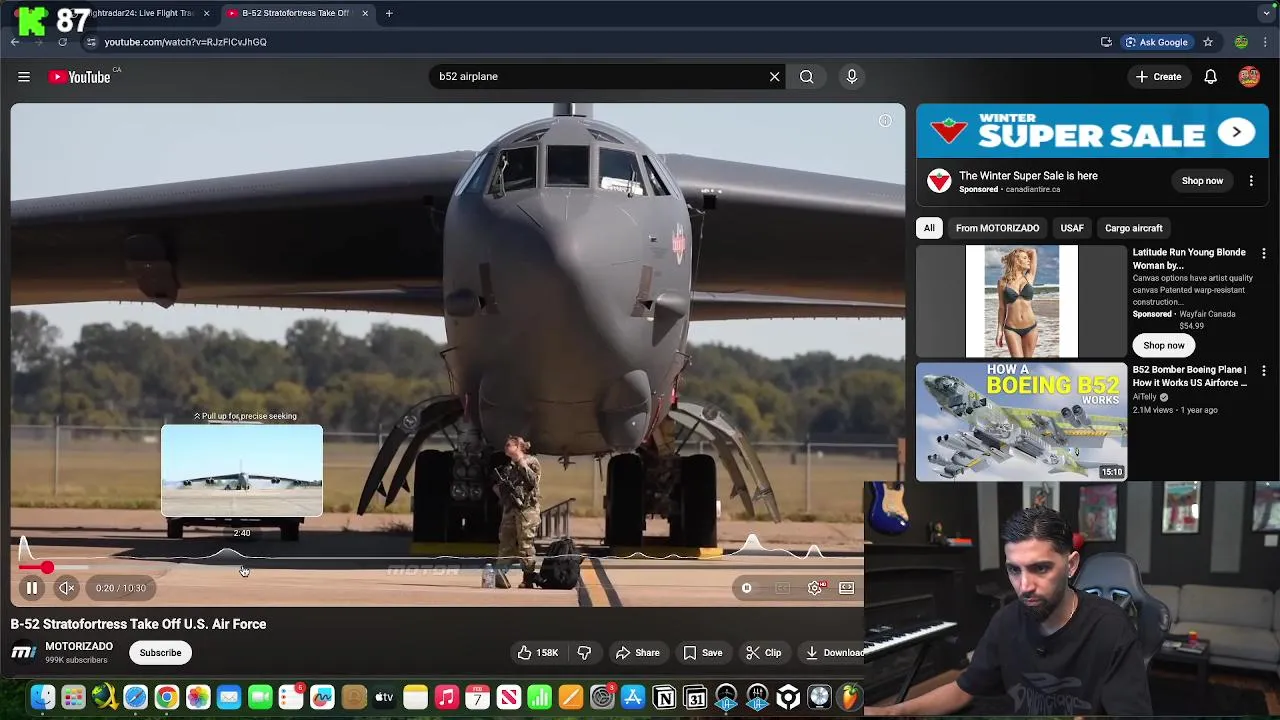
Task: Click Shop now on Wayfair ad
Action: [x=1164, y=345]
